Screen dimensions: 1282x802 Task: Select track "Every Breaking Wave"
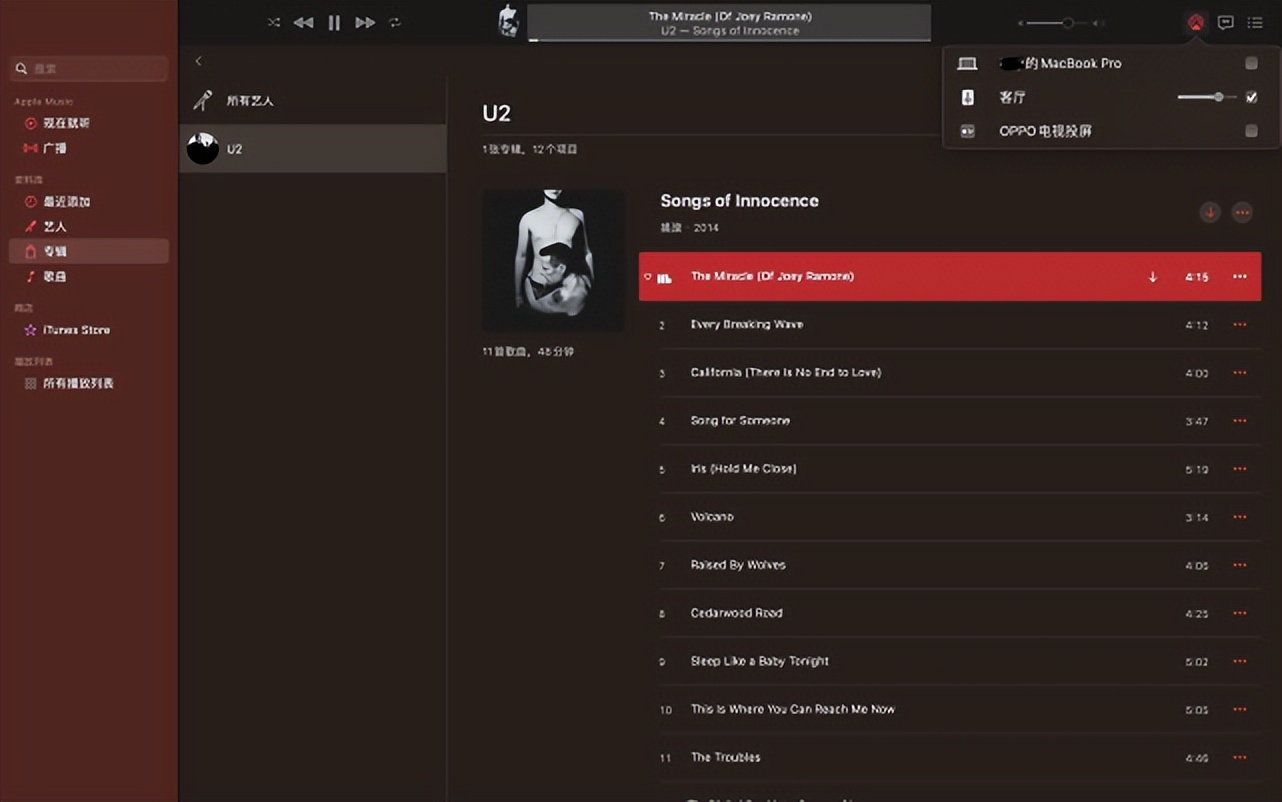[950, 325]
